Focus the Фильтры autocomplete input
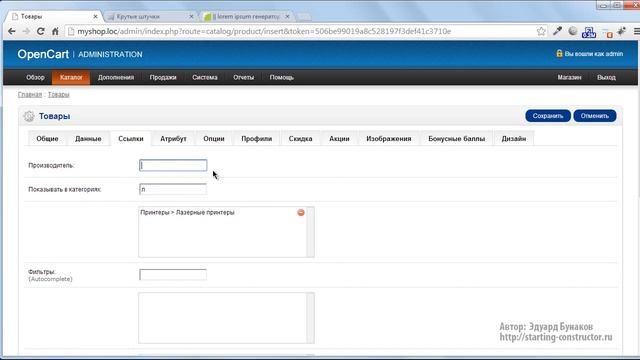Viewport: 640px width, 360px height. pos(173,275)
